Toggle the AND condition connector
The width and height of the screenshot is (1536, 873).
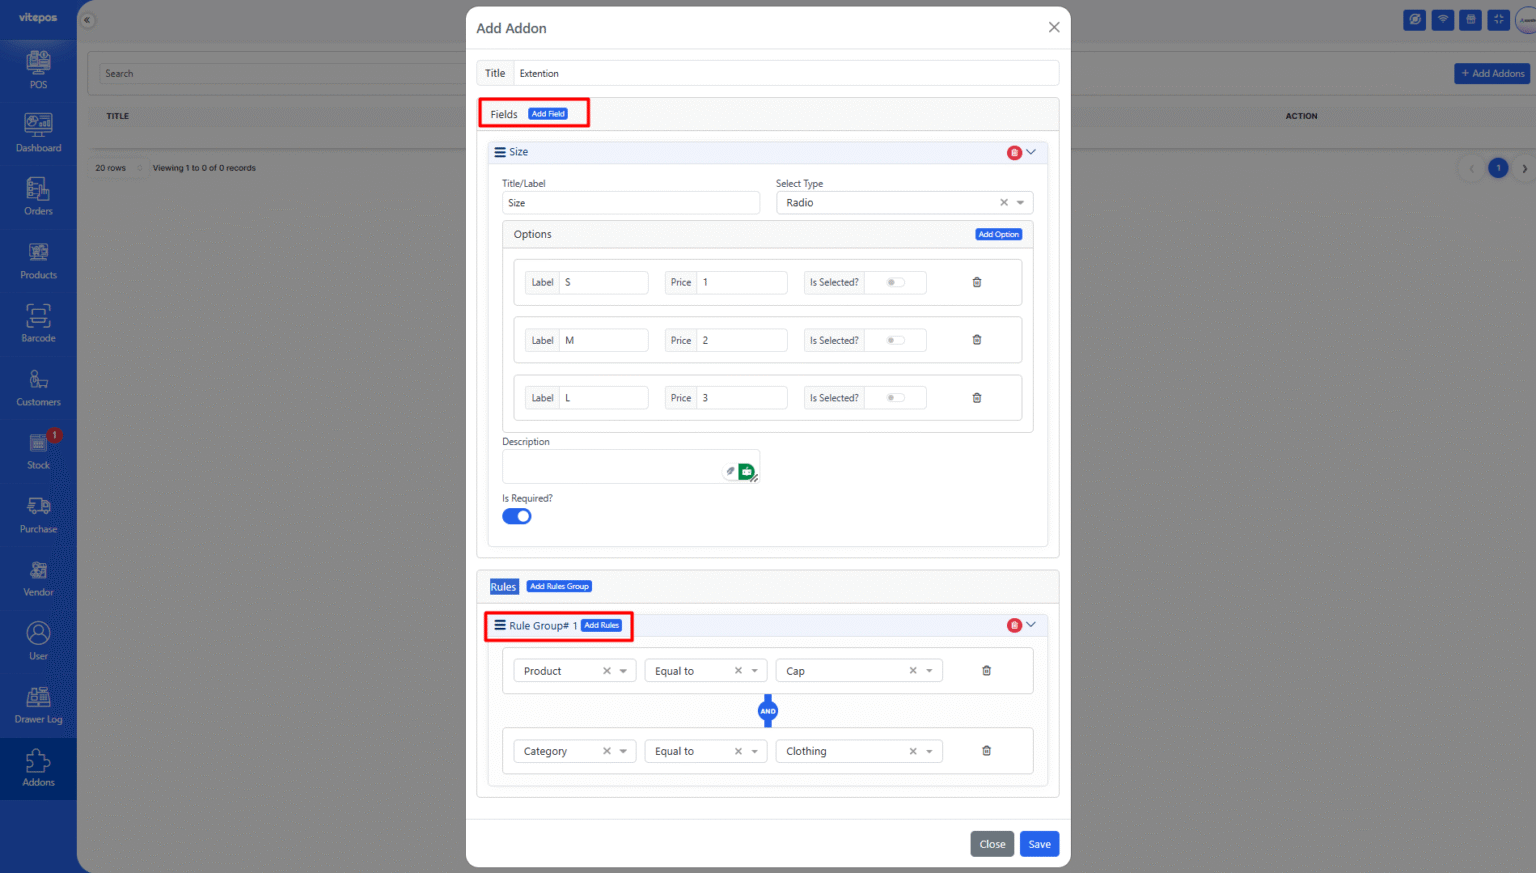point(768,711)
